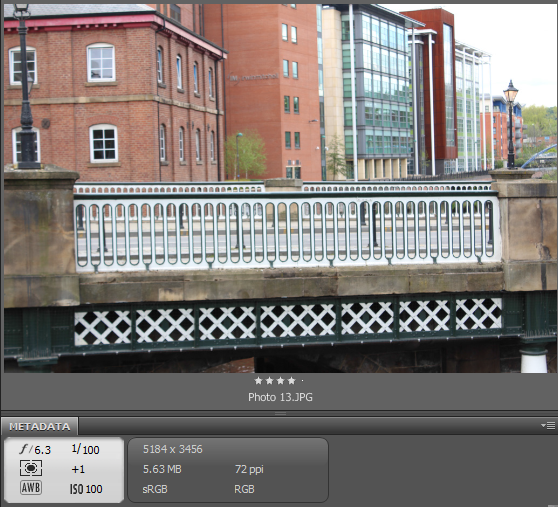Click the panel divider grip above Metadata

pyautogui.click(x=280, y=413)
